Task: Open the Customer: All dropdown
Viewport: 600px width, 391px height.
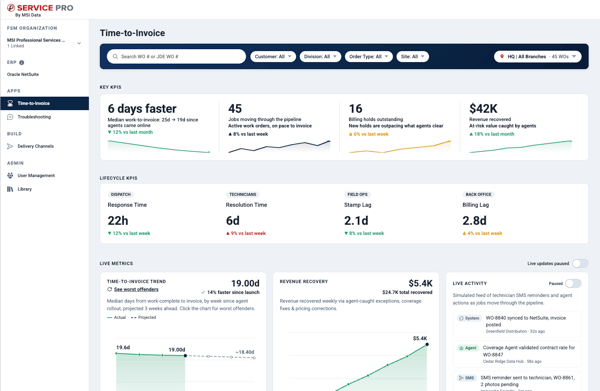Action: click(x=273, y=57)
